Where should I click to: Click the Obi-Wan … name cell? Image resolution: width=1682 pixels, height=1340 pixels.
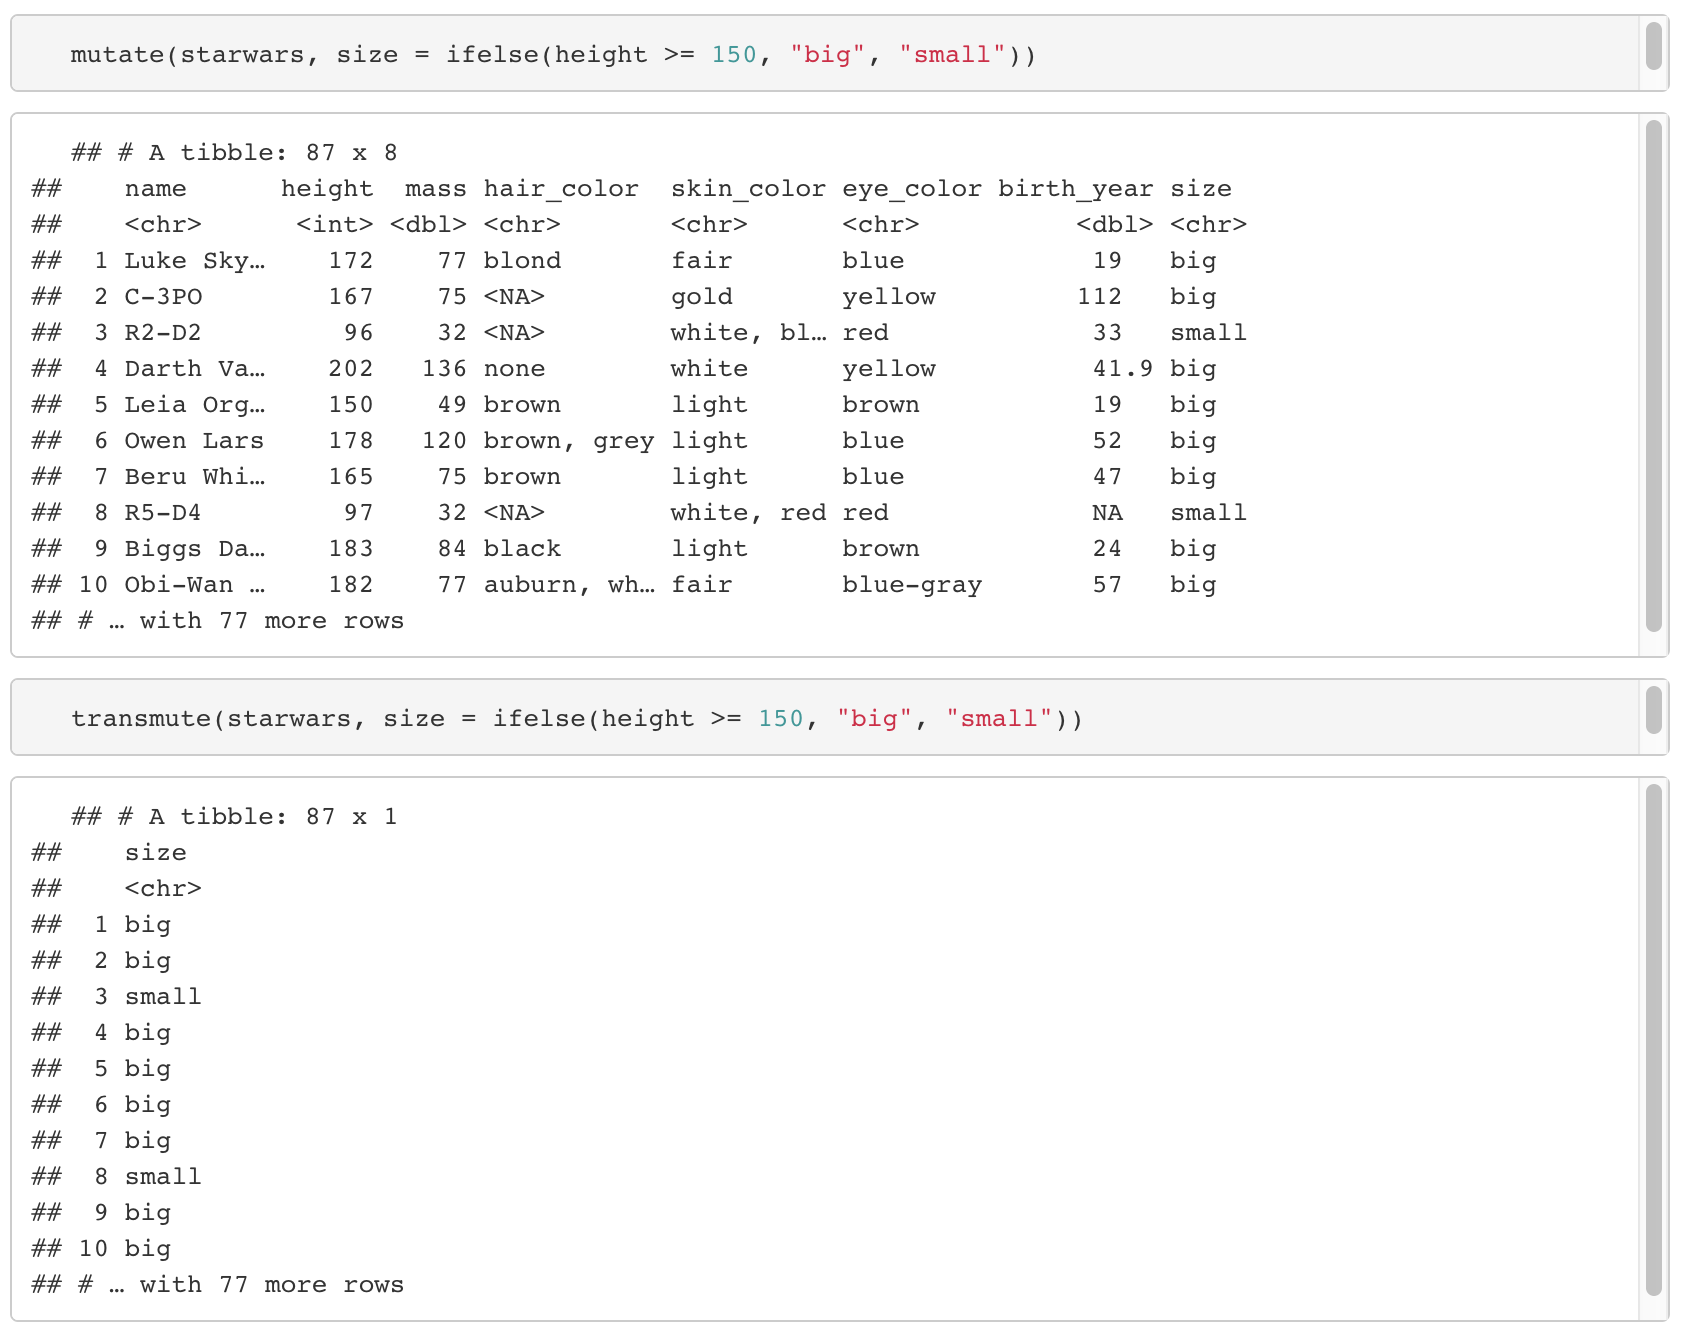click(x=195, y=584)
